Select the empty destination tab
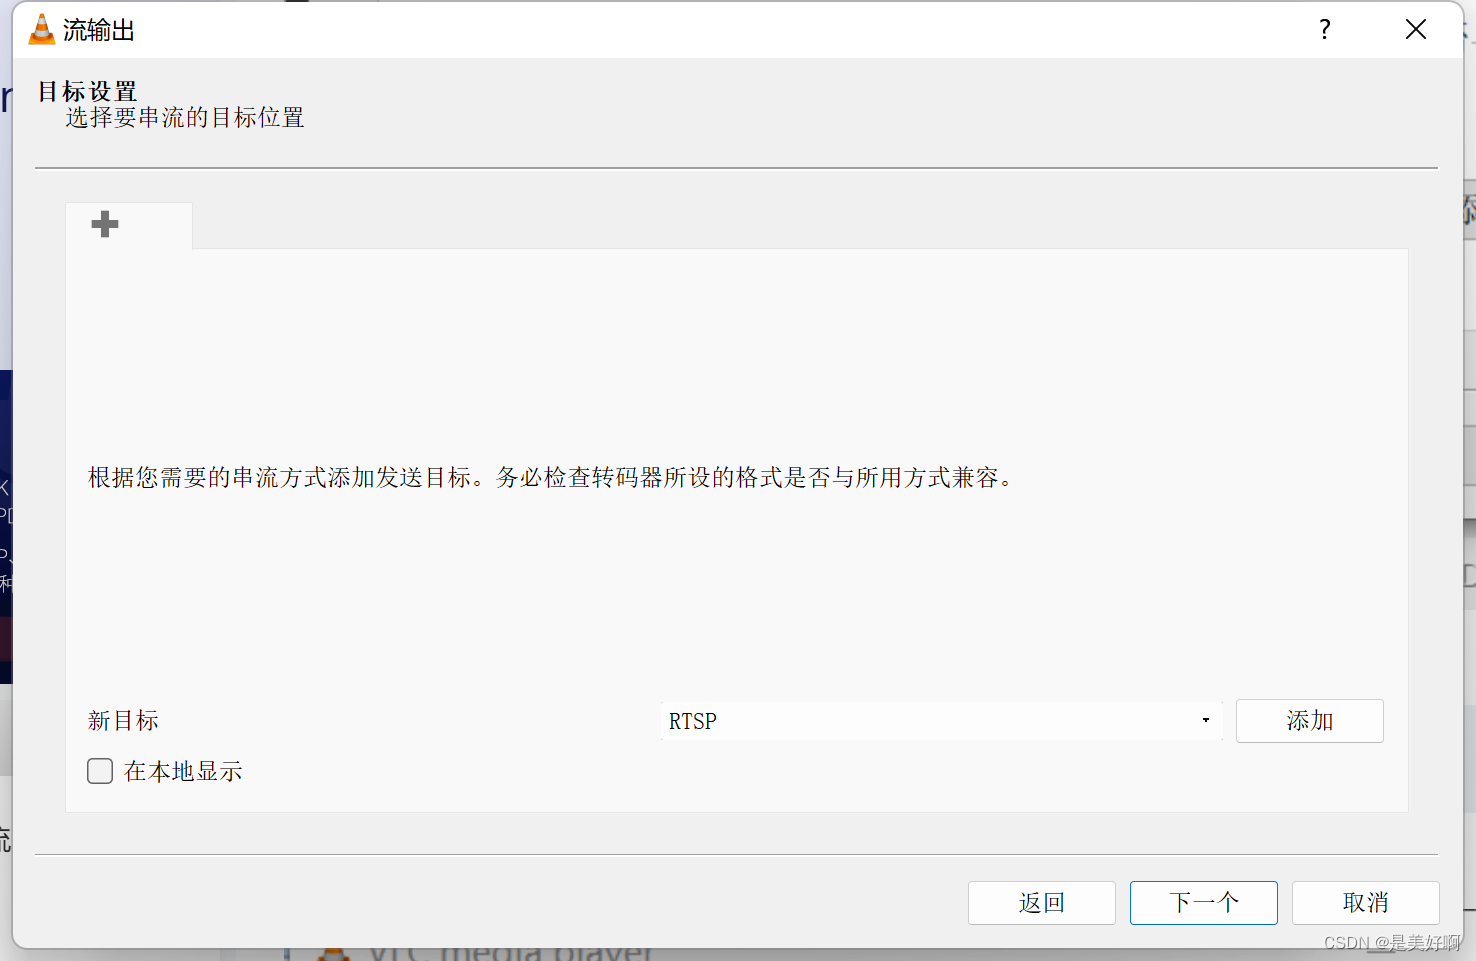This screenshot has width=1476, height=961. tap(128, 224)
